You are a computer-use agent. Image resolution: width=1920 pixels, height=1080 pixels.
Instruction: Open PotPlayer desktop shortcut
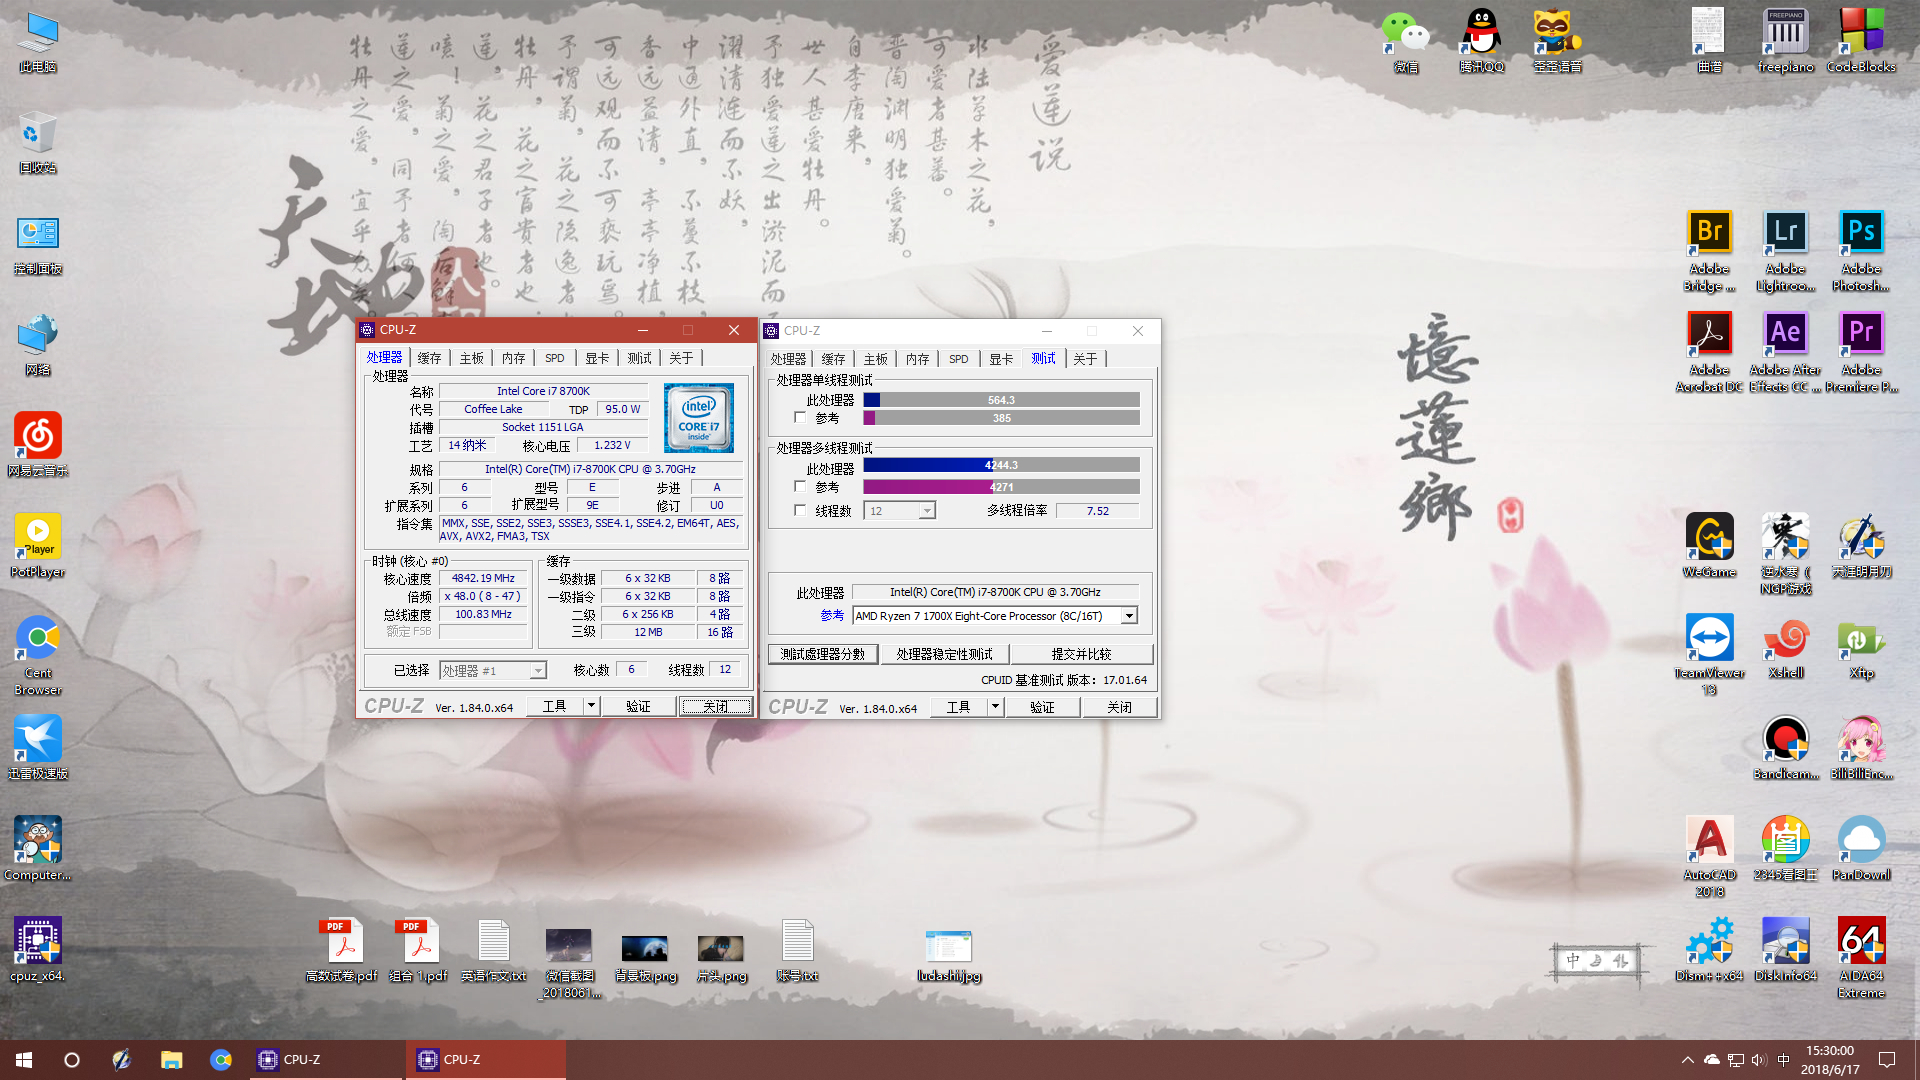click(x=38, y=546)
